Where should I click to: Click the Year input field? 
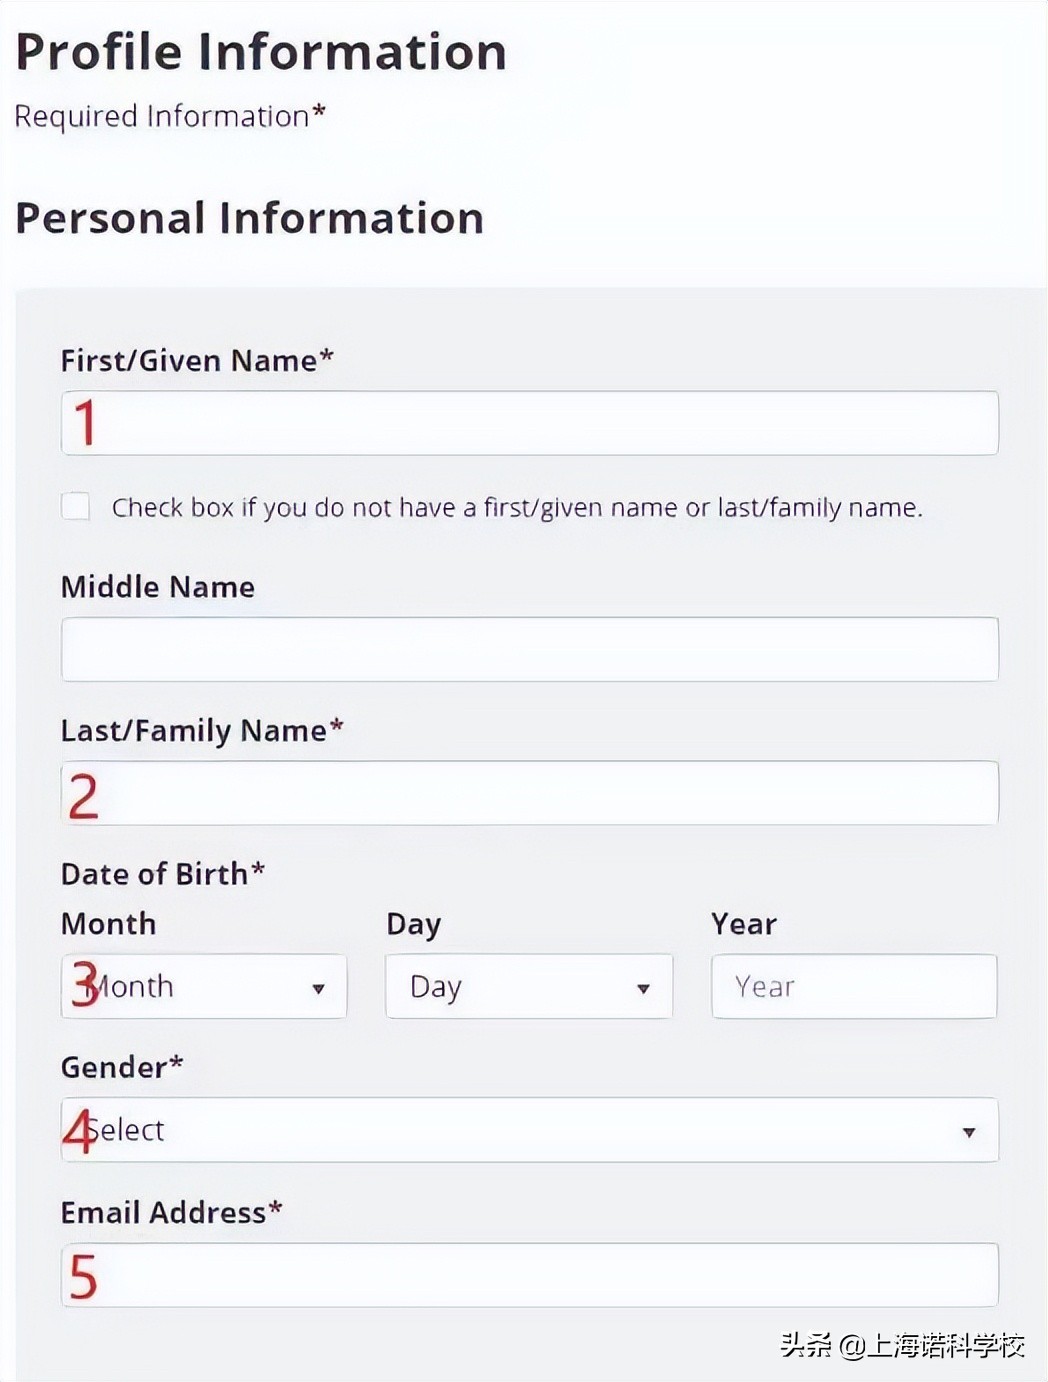[854, 987]
